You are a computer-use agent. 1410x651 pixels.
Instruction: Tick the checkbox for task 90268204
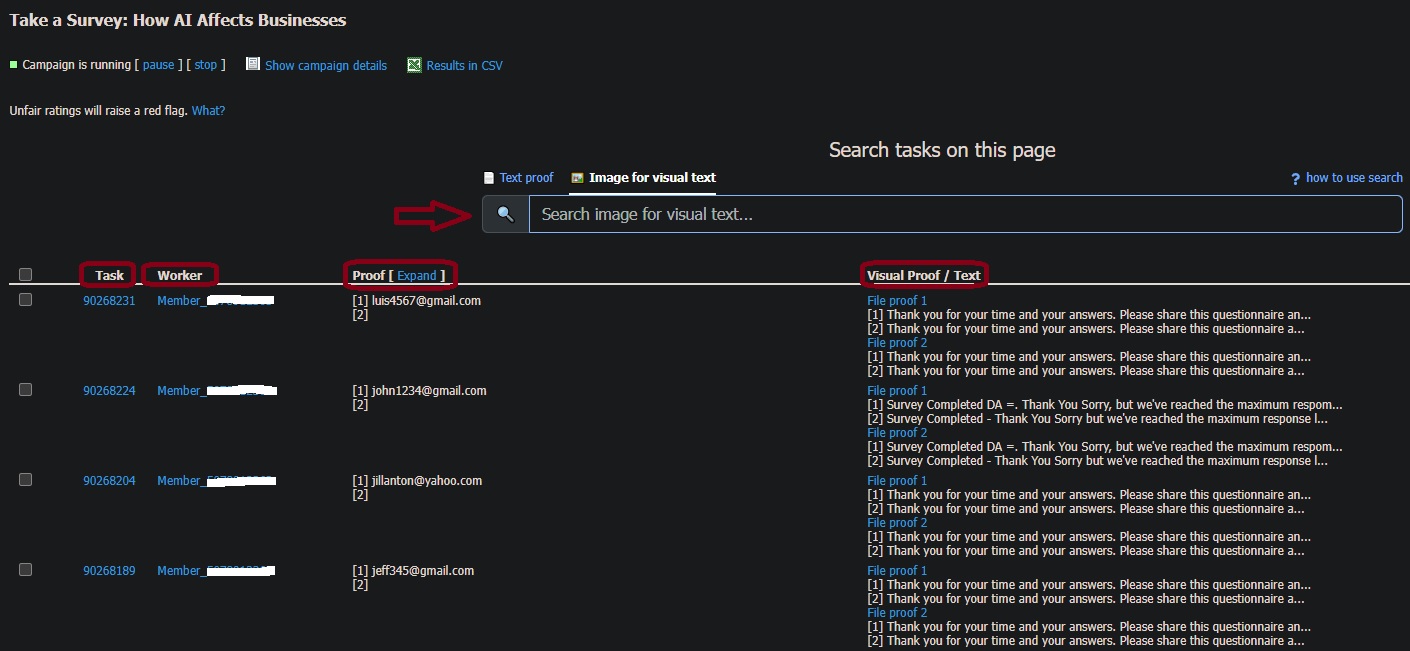[26, 480]
